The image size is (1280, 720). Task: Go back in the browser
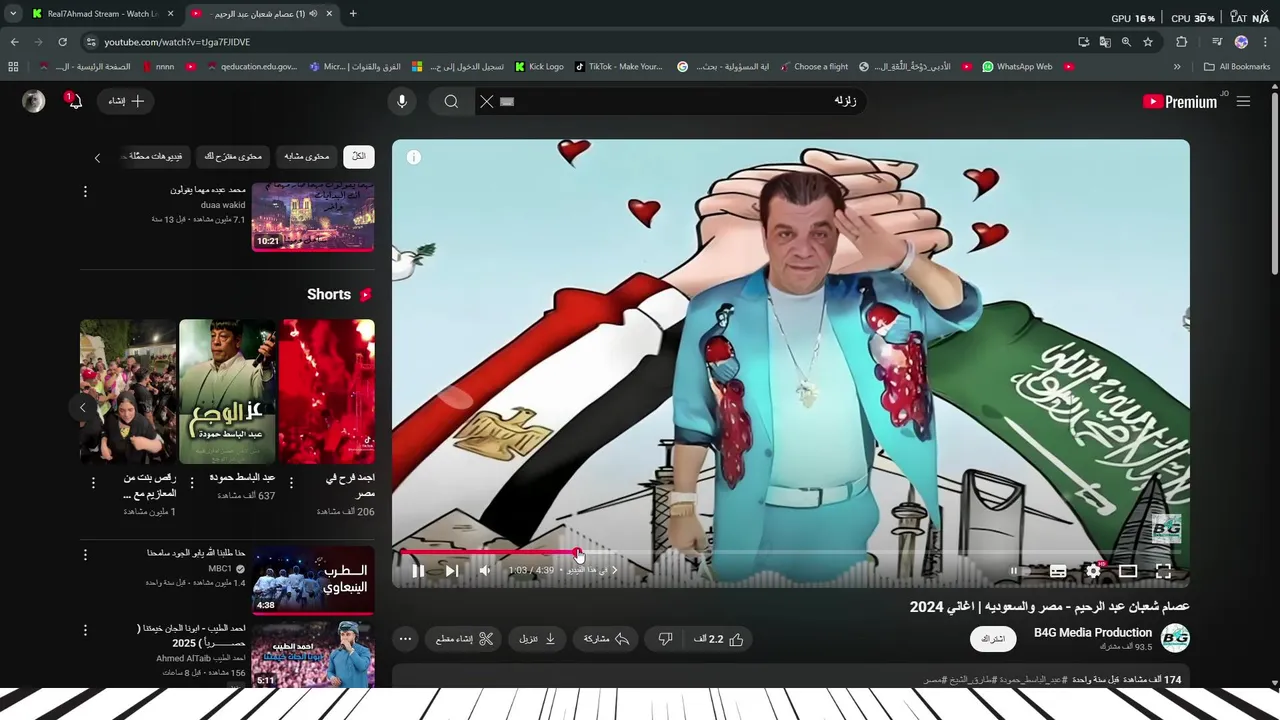tap(14, 42)
